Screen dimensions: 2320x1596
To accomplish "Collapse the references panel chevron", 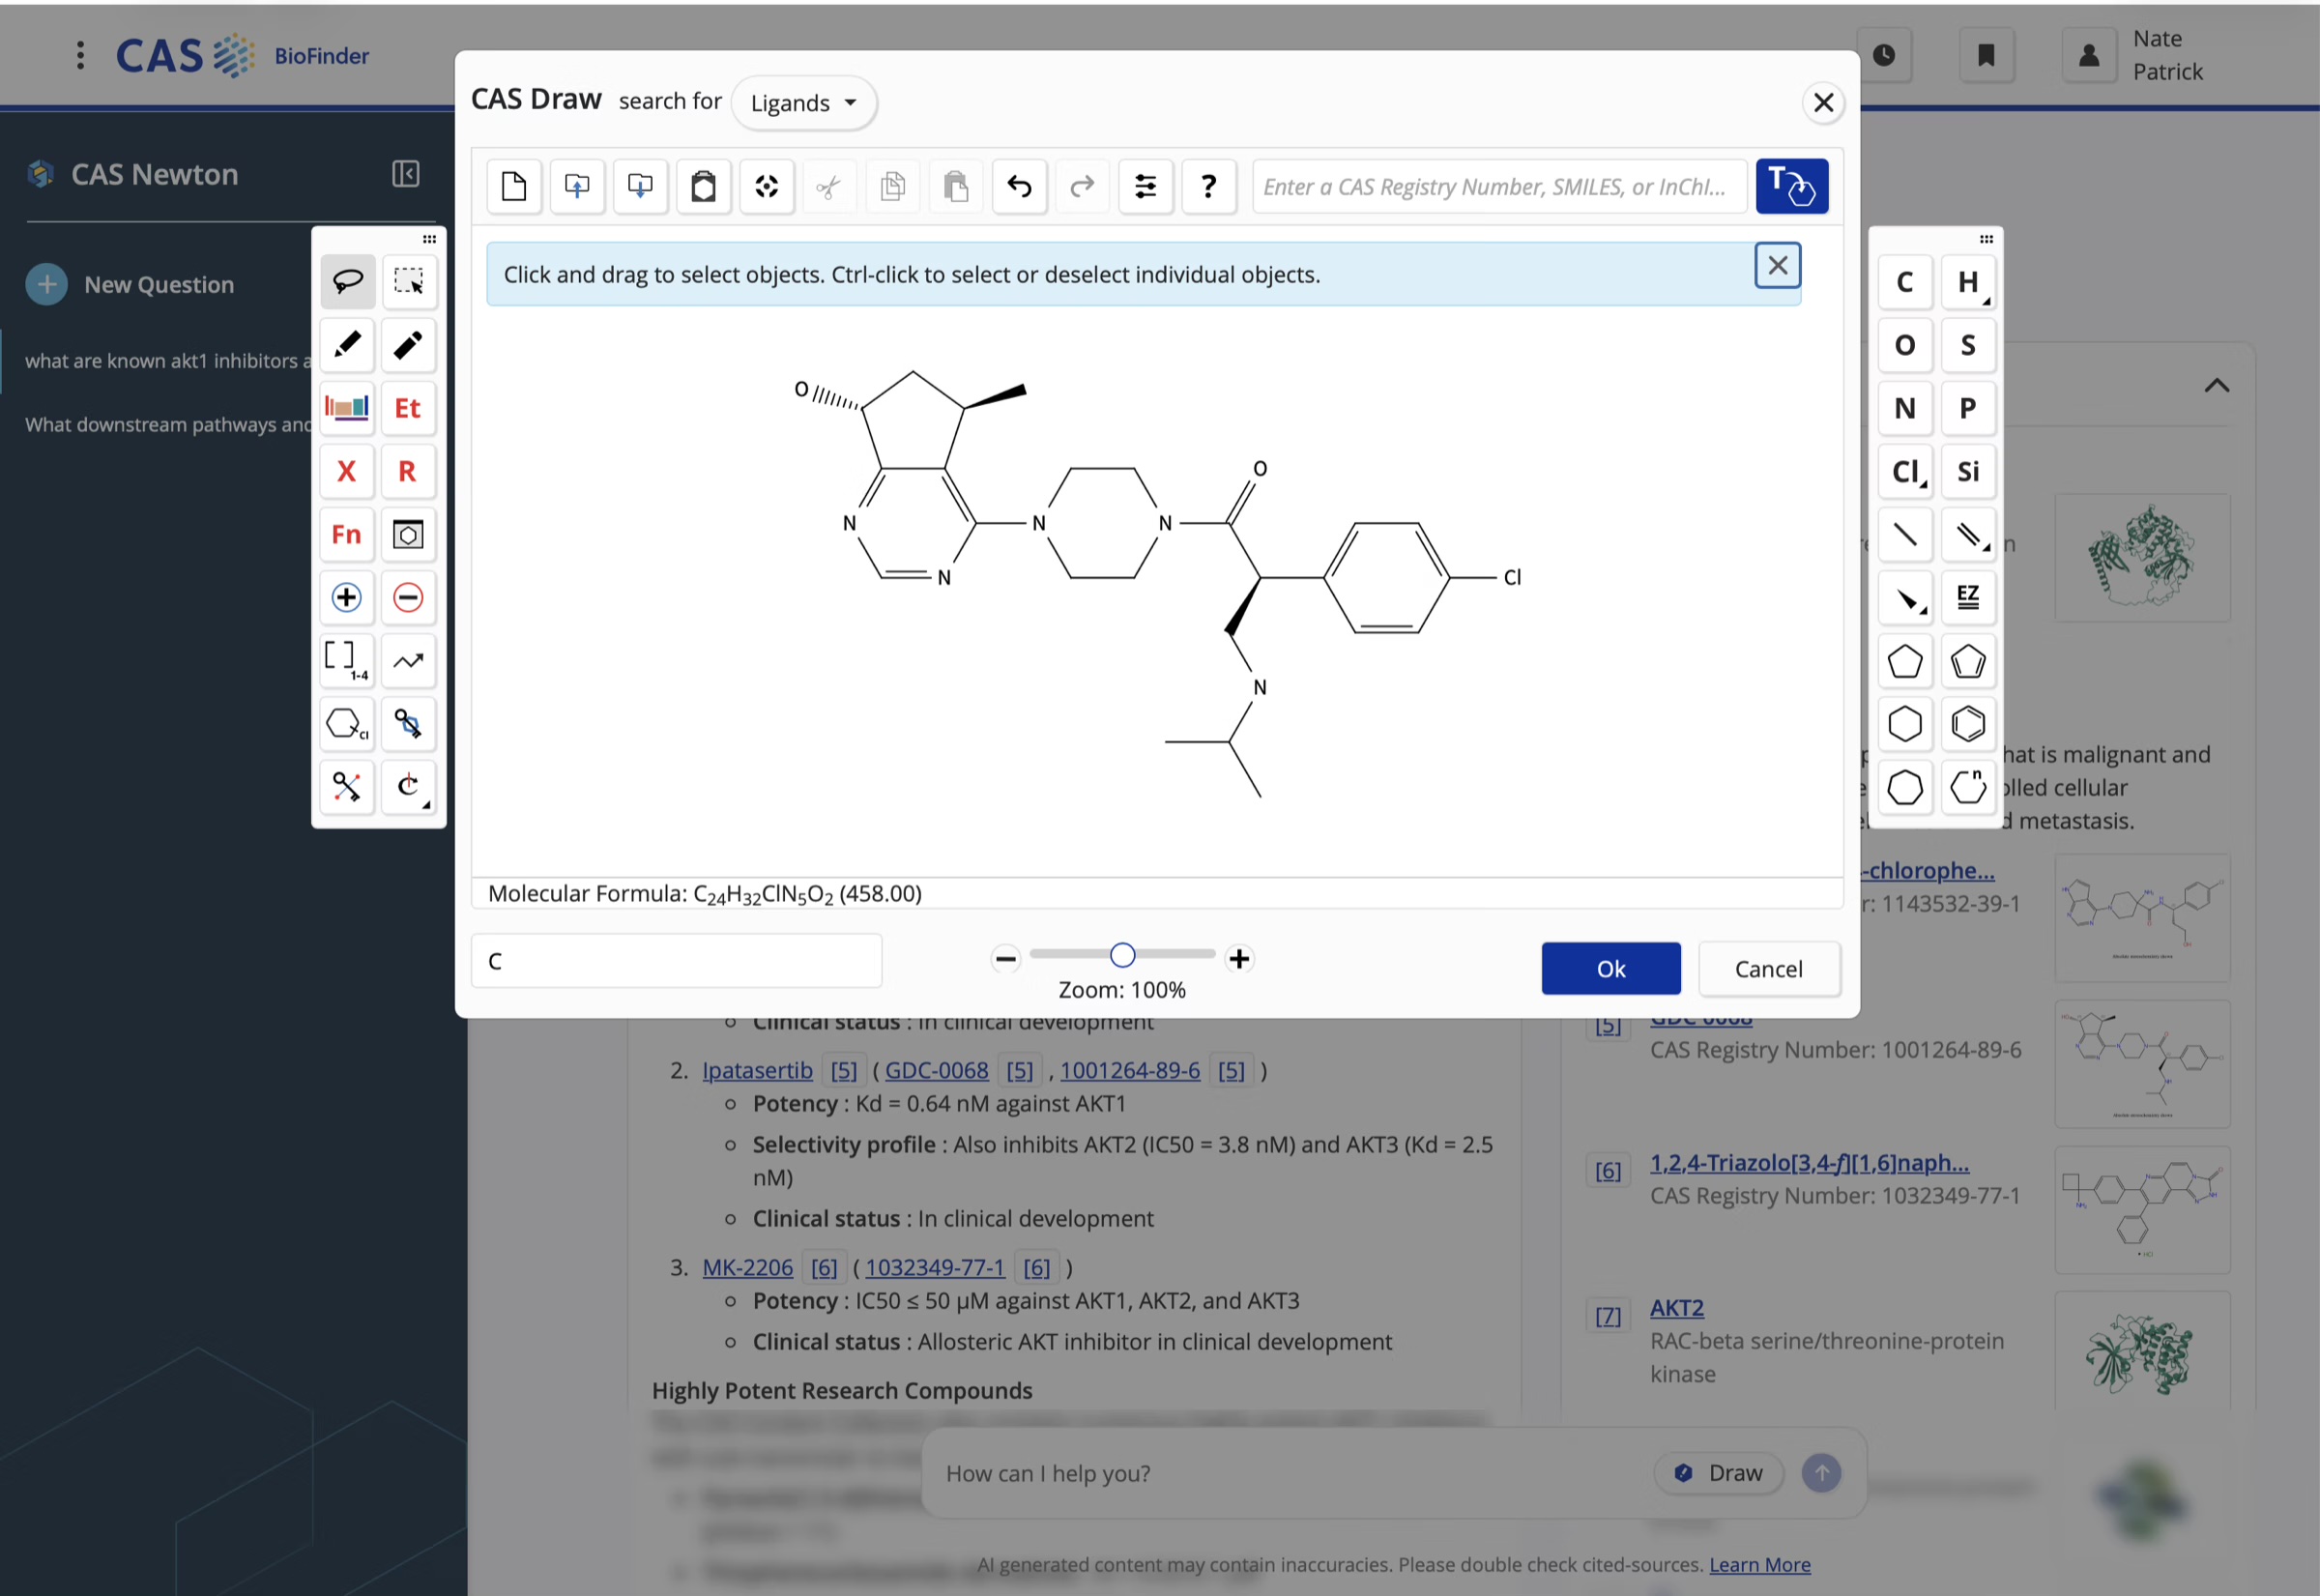I will point(2216,385).
